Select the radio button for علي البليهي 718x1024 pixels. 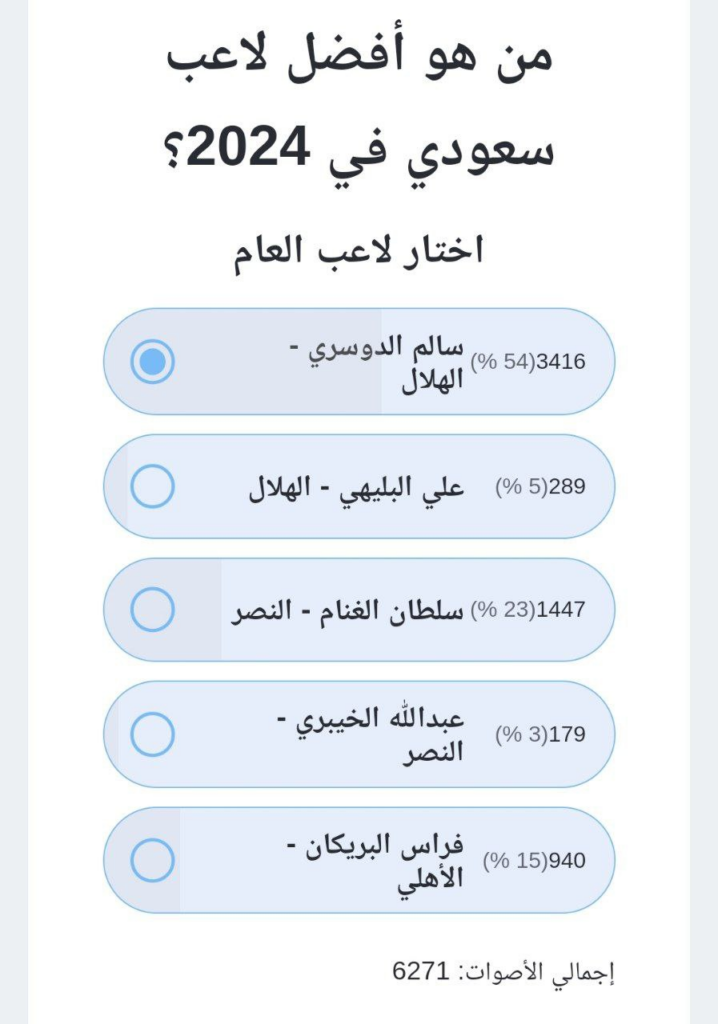[153, 487]
